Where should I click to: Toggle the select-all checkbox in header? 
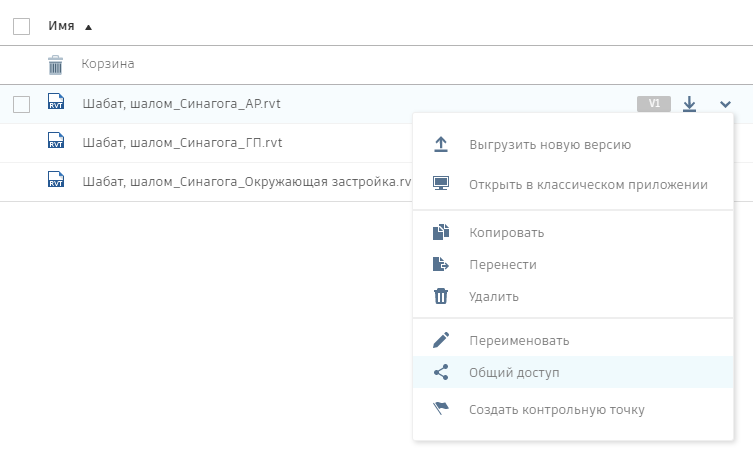[x=21, y=26]
